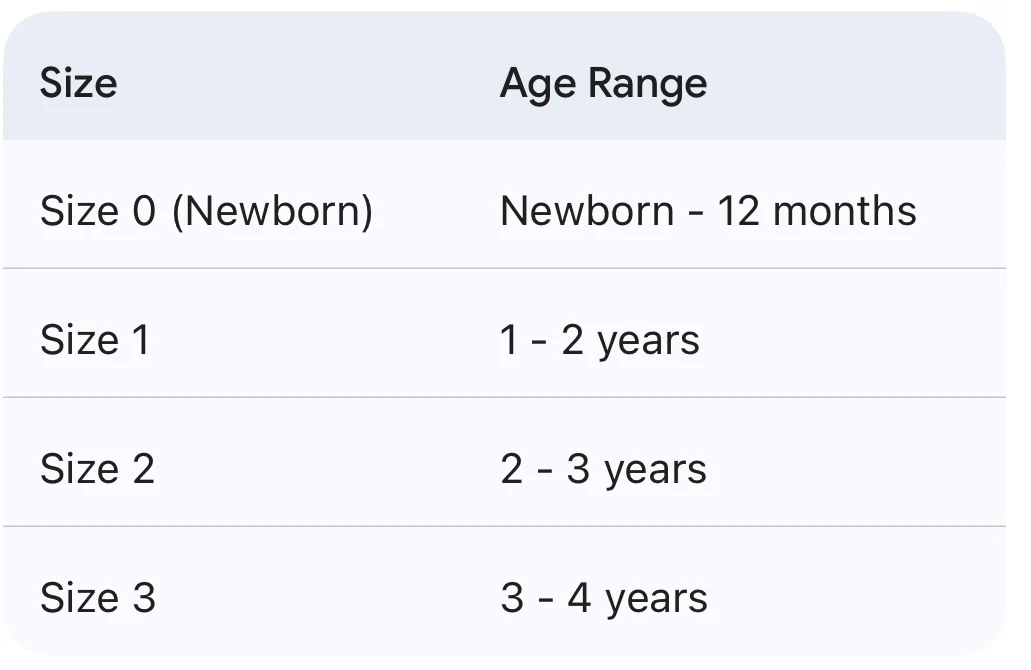Screen dimensions: 1031x670
Task: Click the Size 2 cell
Action: coord(97,469)
